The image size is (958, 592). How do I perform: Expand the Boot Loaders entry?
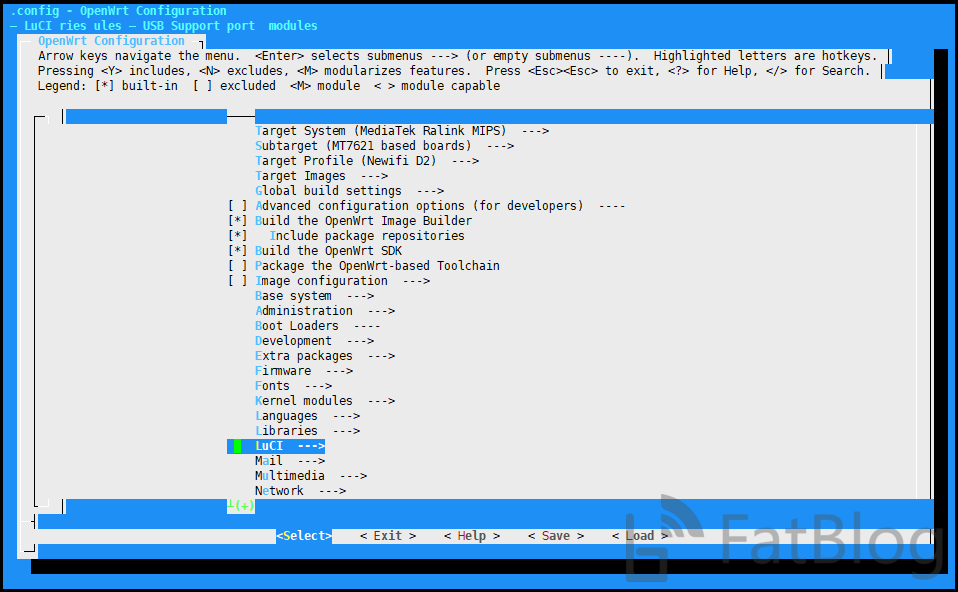click(318, 326)
